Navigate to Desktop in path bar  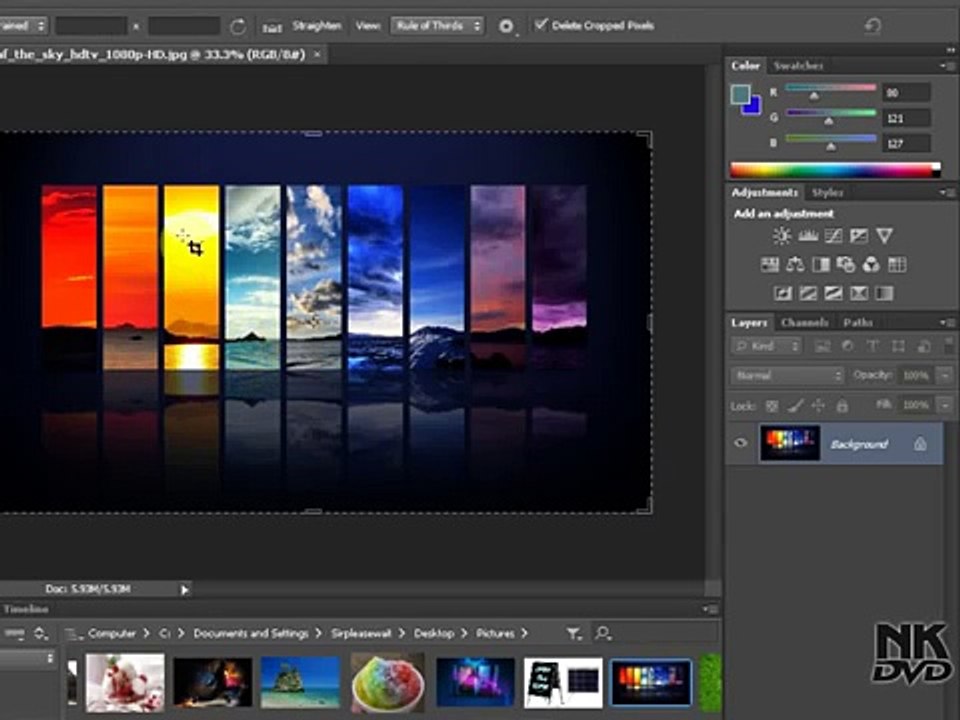coord(434,633)
